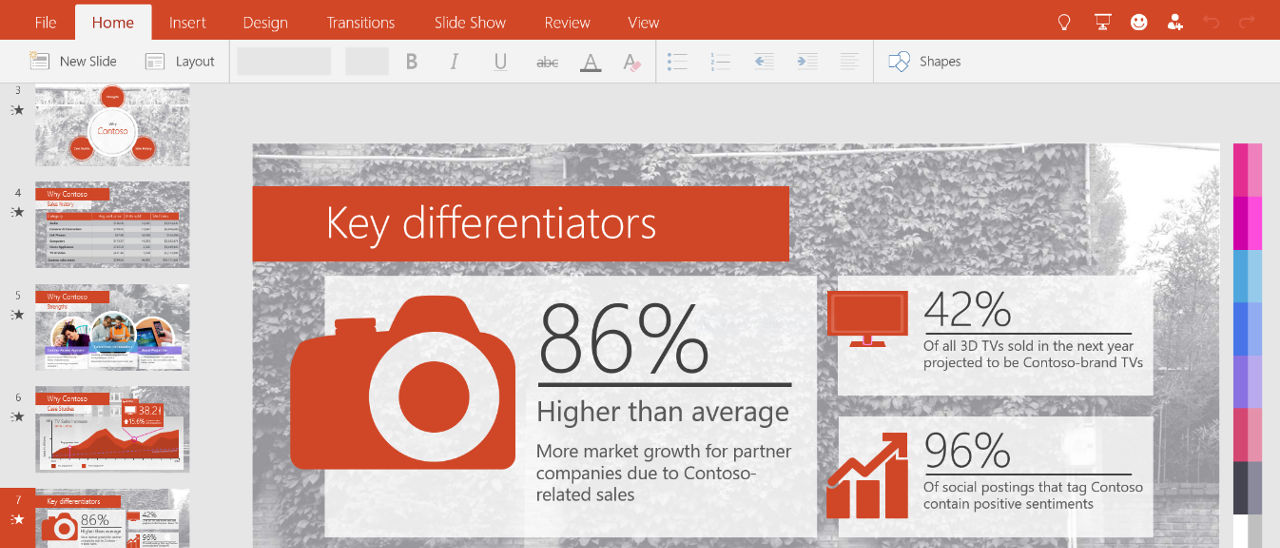1280x548 pixels.
Task: Click the 86% figure on the slide
Action: (x=624, y=338)
